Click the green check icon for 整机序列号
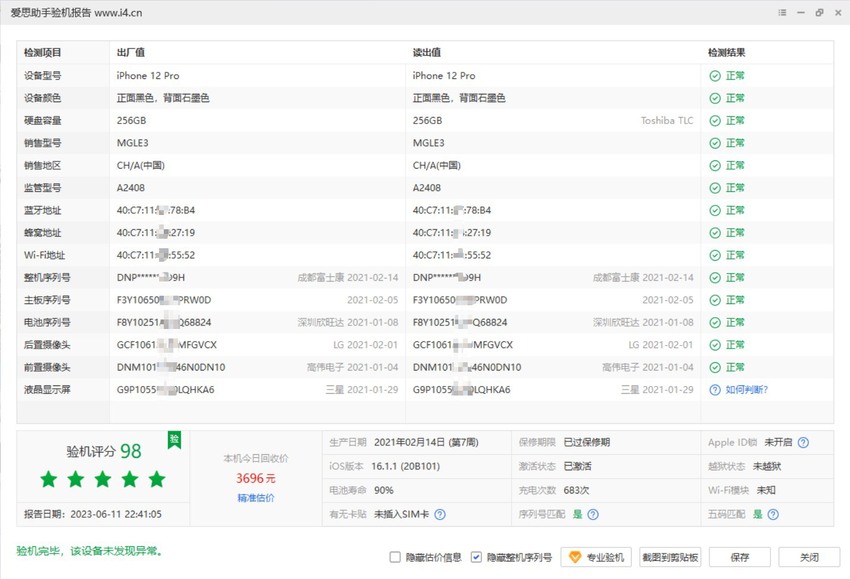The width and height of the screenshot is (850, 579). 715,278
